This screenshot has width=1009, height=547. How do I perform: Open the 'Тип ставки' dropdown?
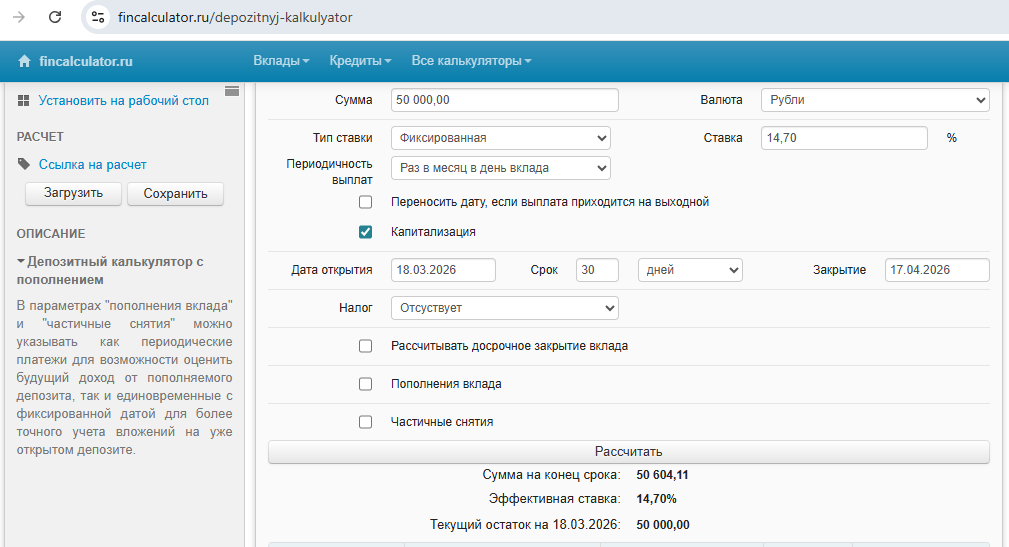500,138
